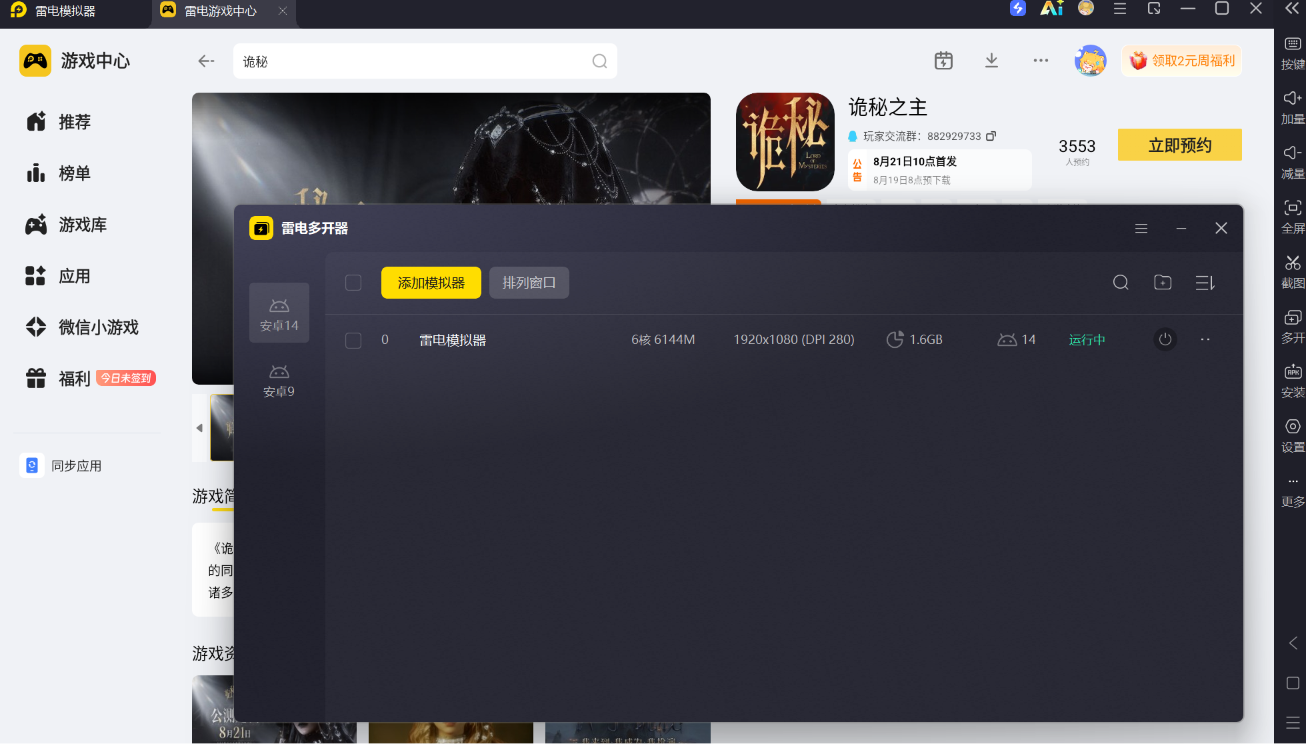Tick the checkbox for the 雷电模拟器 row
Image resolution: width=1306 pixels, height=744 pixels.
click(353, 340)
